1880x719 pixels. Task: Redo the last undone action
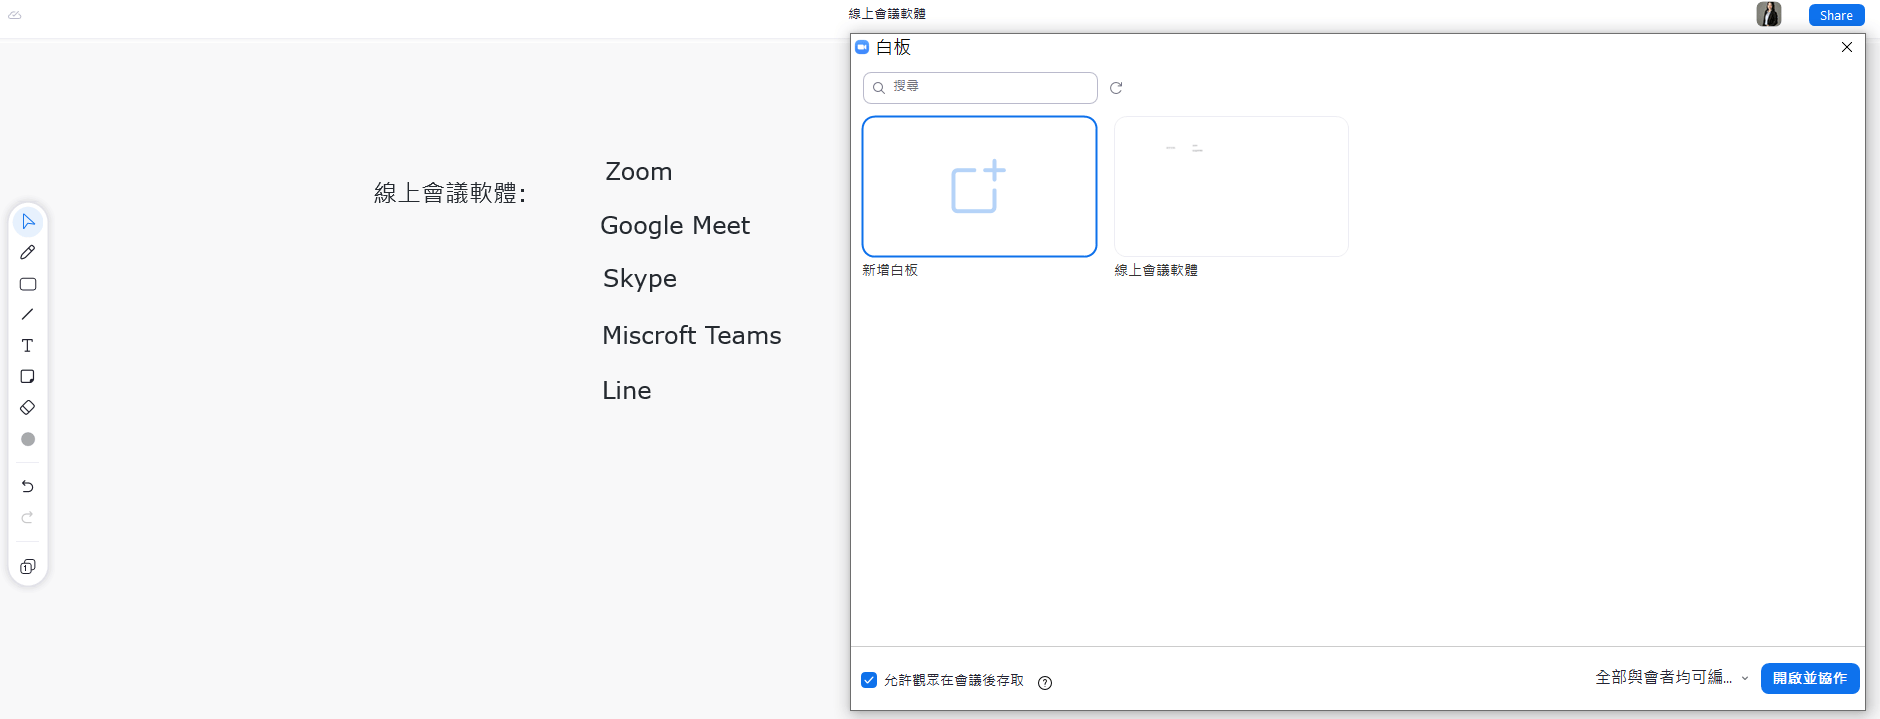click(x=28, y=518)
